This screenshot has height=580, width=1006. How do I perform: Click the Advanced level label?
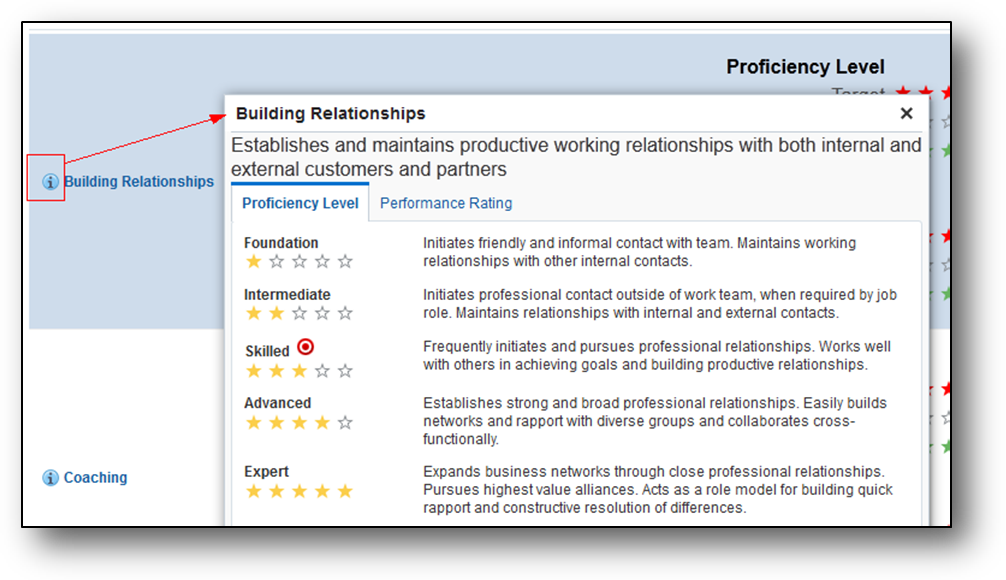[278, 403]
